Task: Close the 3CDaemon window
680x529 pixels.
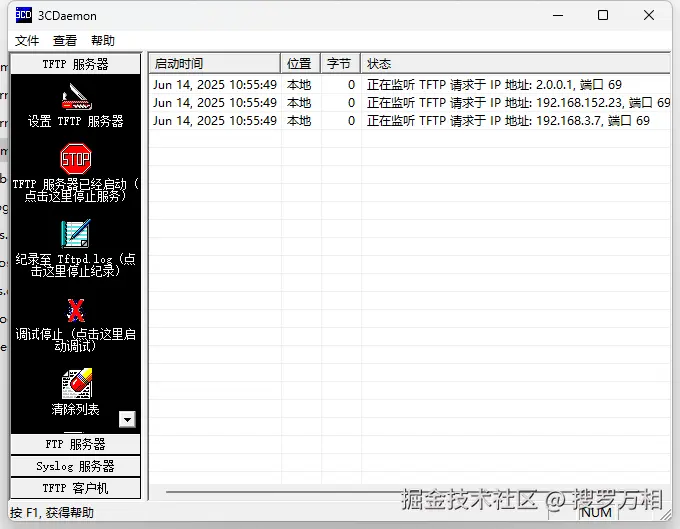Action: click(x=649, y=16)
